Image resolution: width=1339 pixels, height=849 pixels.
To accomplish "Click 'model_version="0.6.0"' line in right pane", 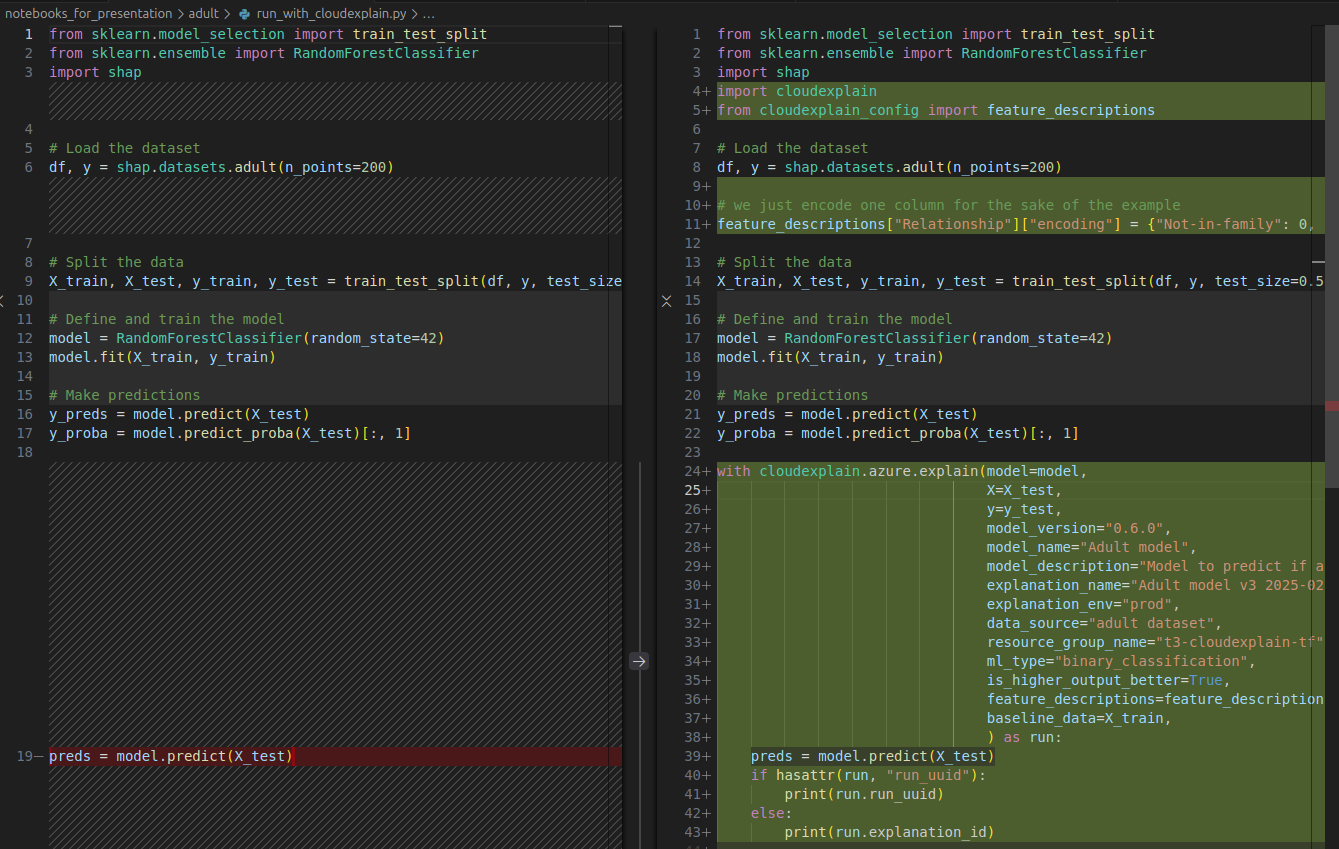I will tap(1077, 528).
